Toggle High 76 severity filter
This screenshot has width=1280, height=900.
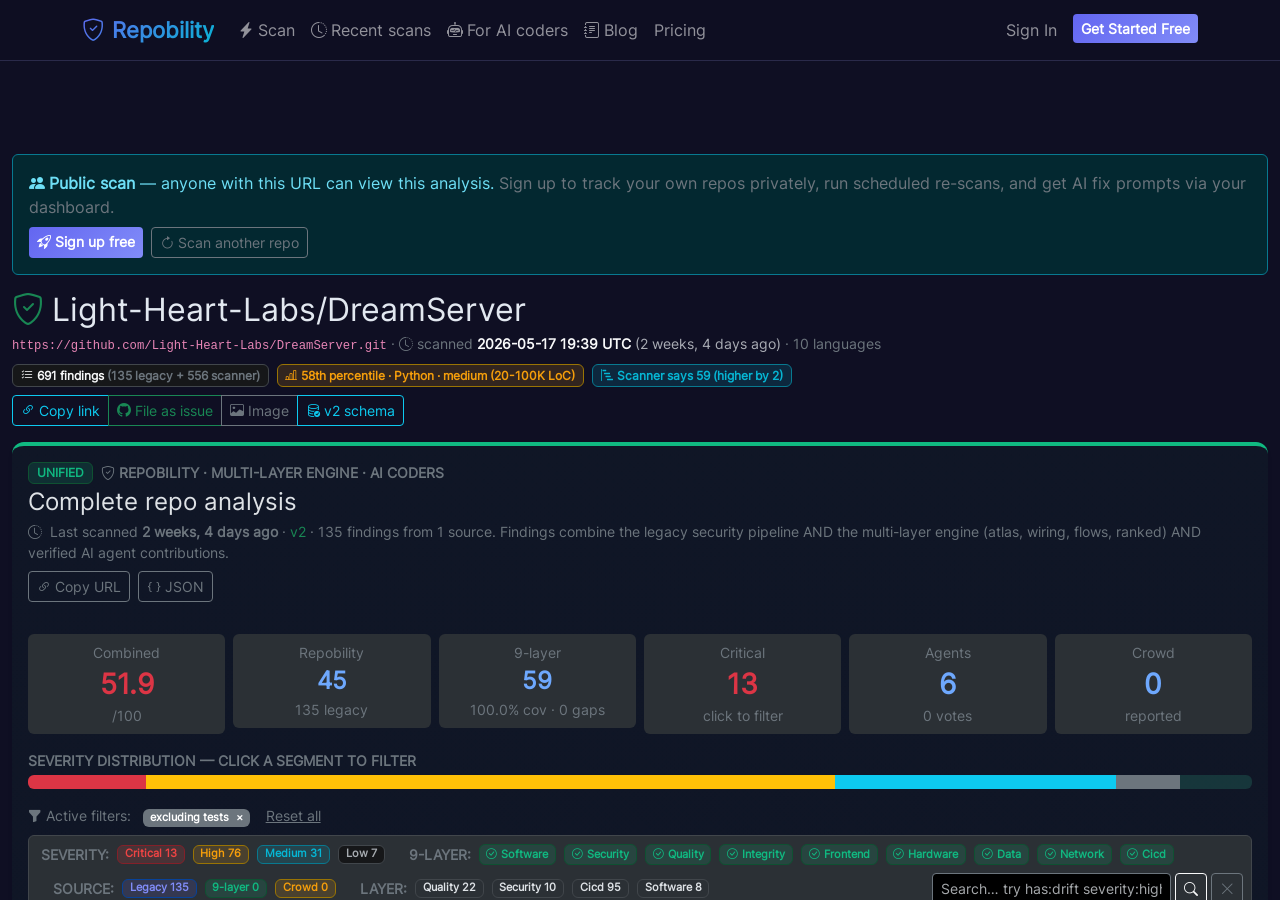221,854
